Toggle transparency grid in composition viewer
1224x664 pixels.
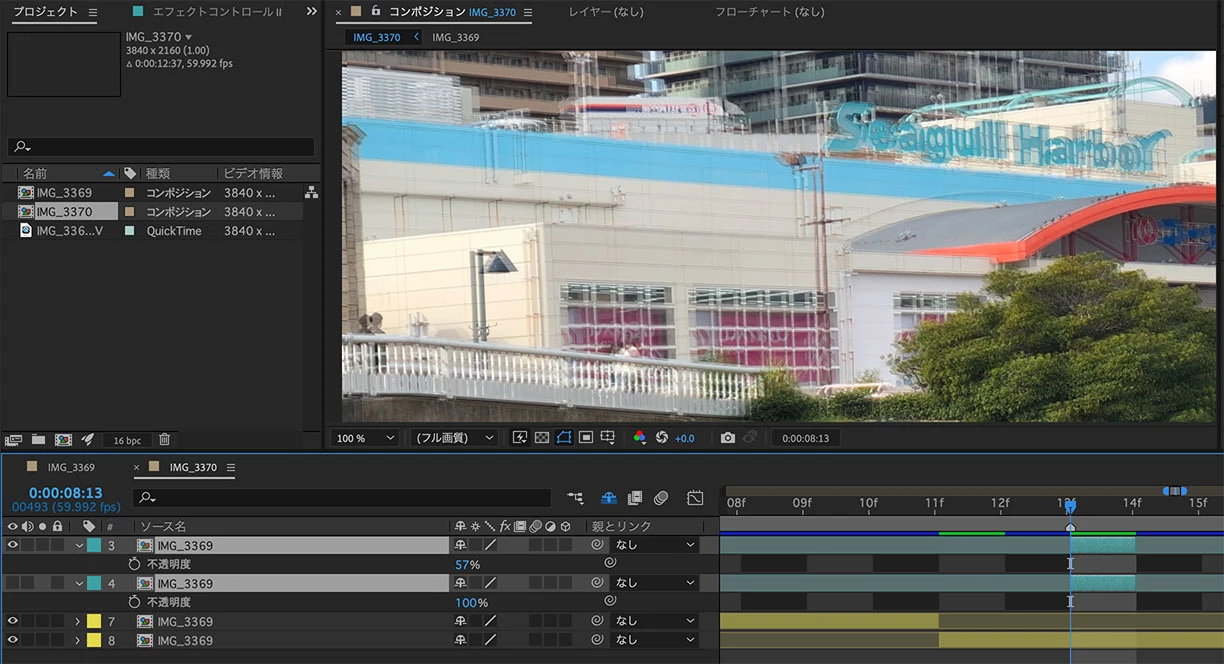pyautogui.click(x=541, y=438)
